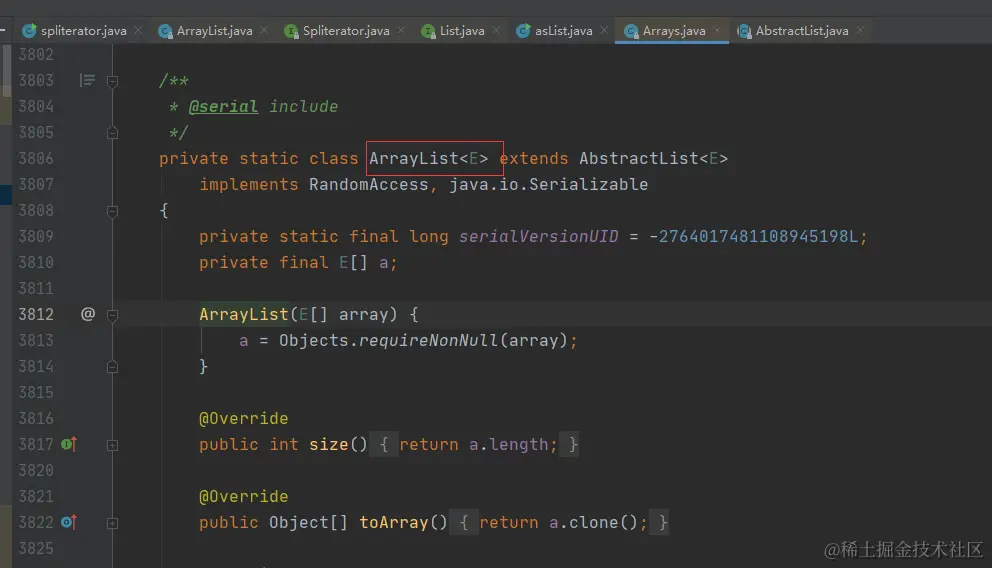Screen dimensions: 992x568
Task: Click the a.clone() call
Action: tap(593, 522)
